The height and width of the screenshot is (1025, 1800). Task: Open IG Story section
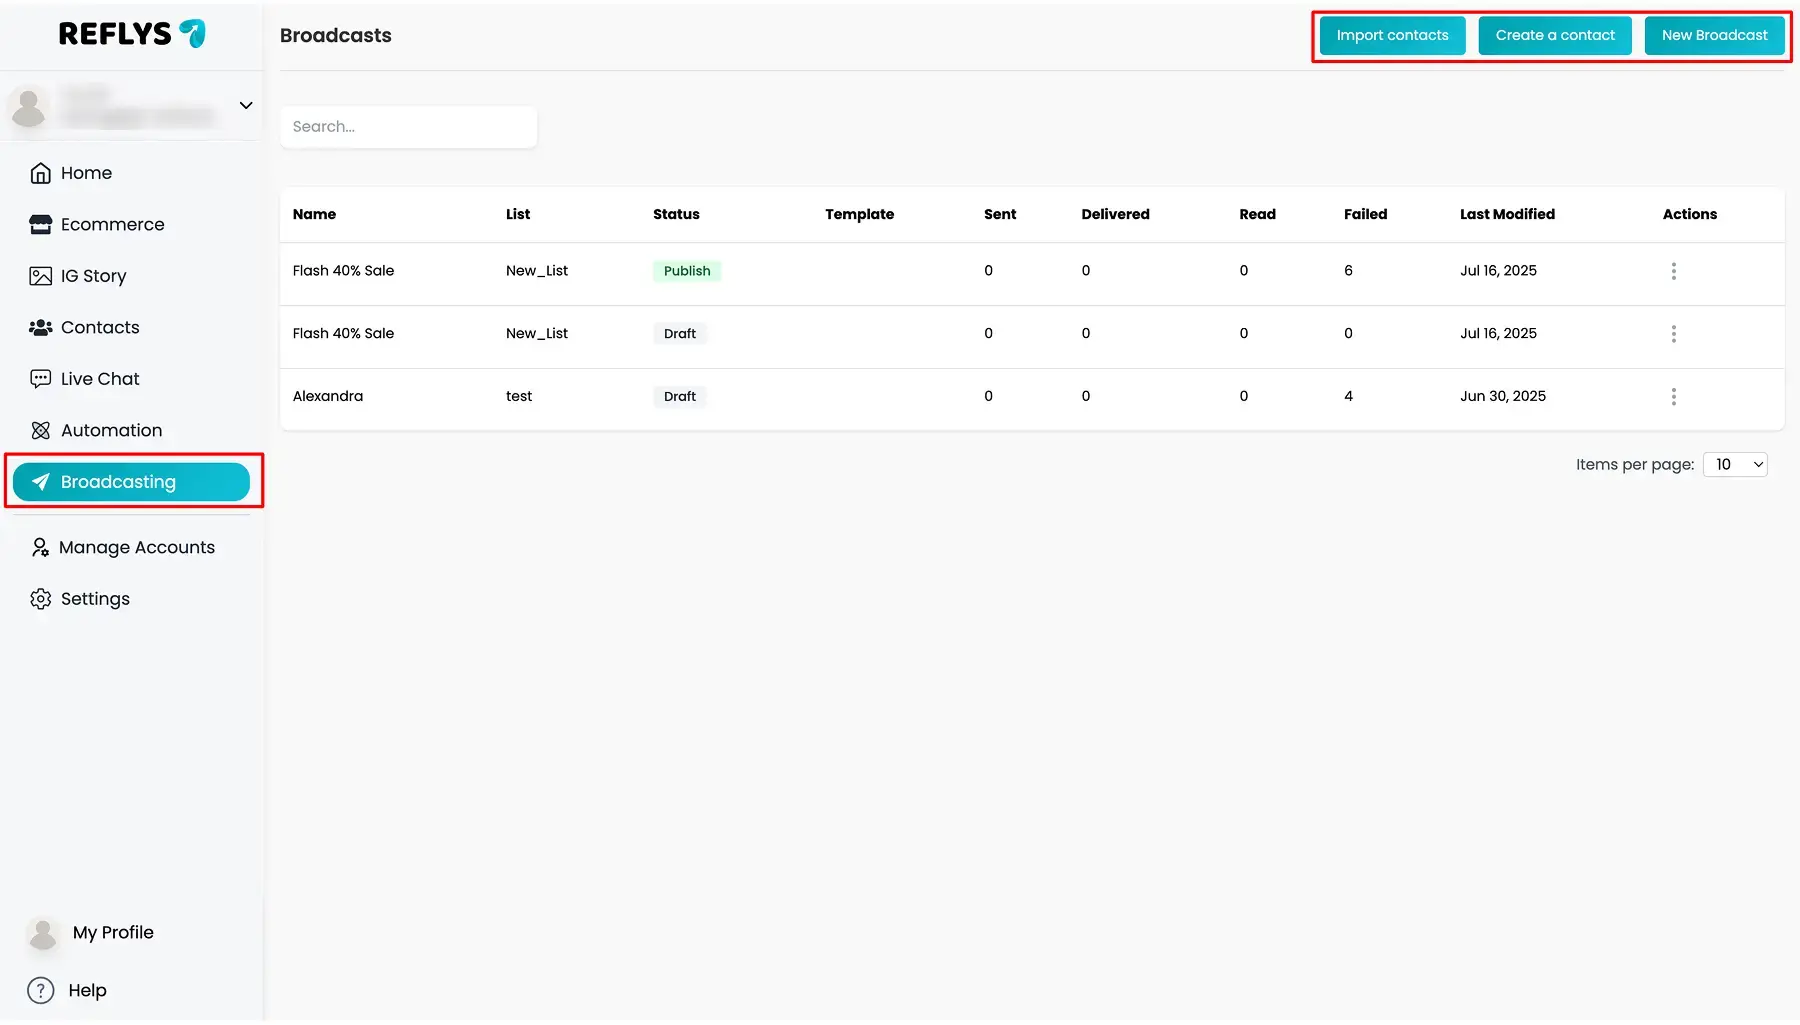click(x=131, y=276)
